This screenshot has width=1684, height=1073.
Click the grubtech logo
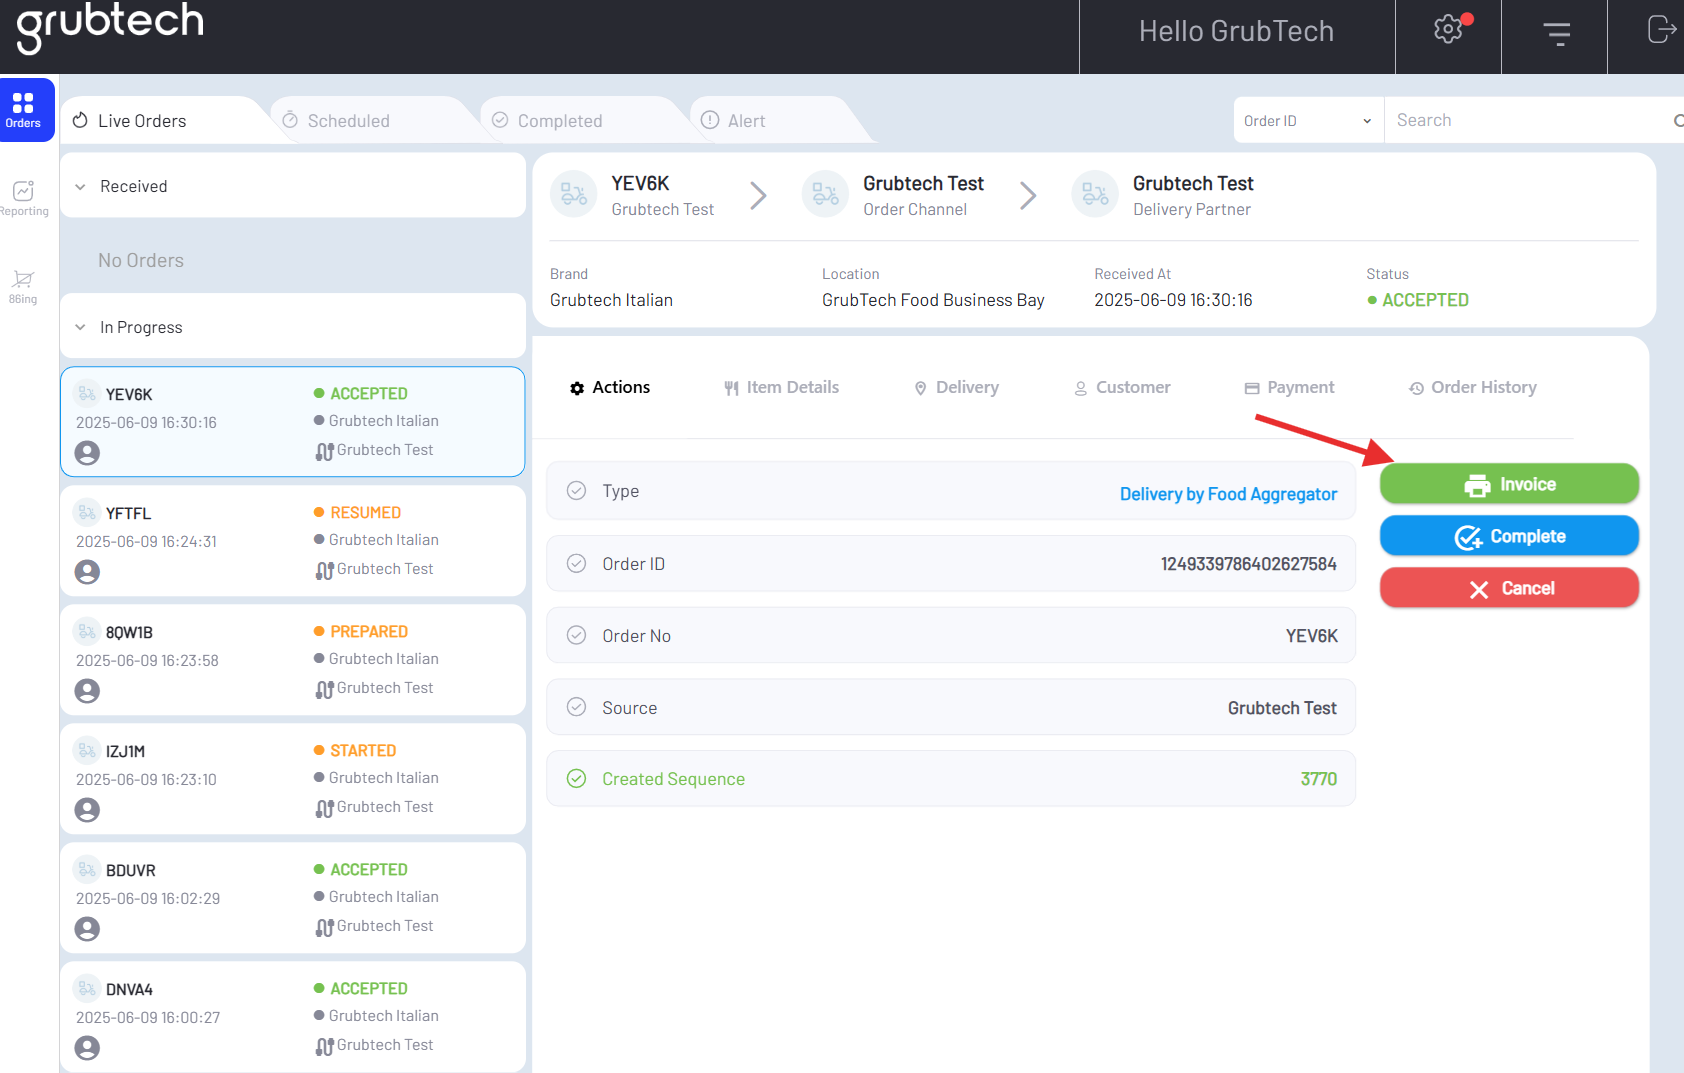110,26
